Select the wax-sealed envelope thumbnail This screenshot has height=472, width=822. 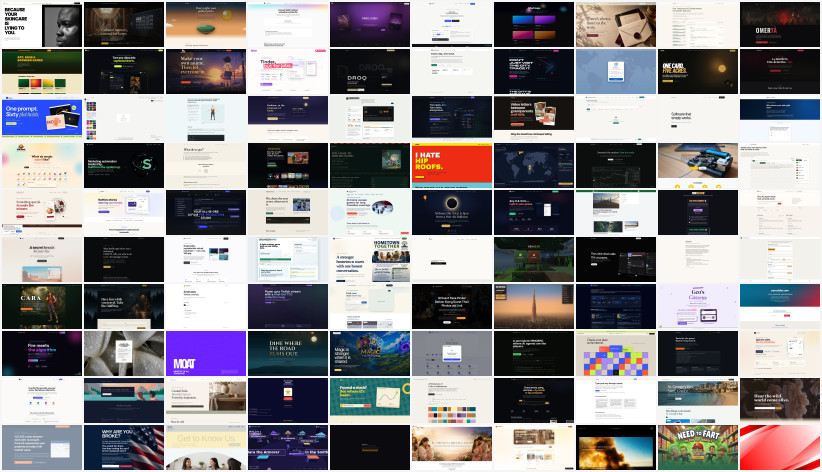[615, 24]
